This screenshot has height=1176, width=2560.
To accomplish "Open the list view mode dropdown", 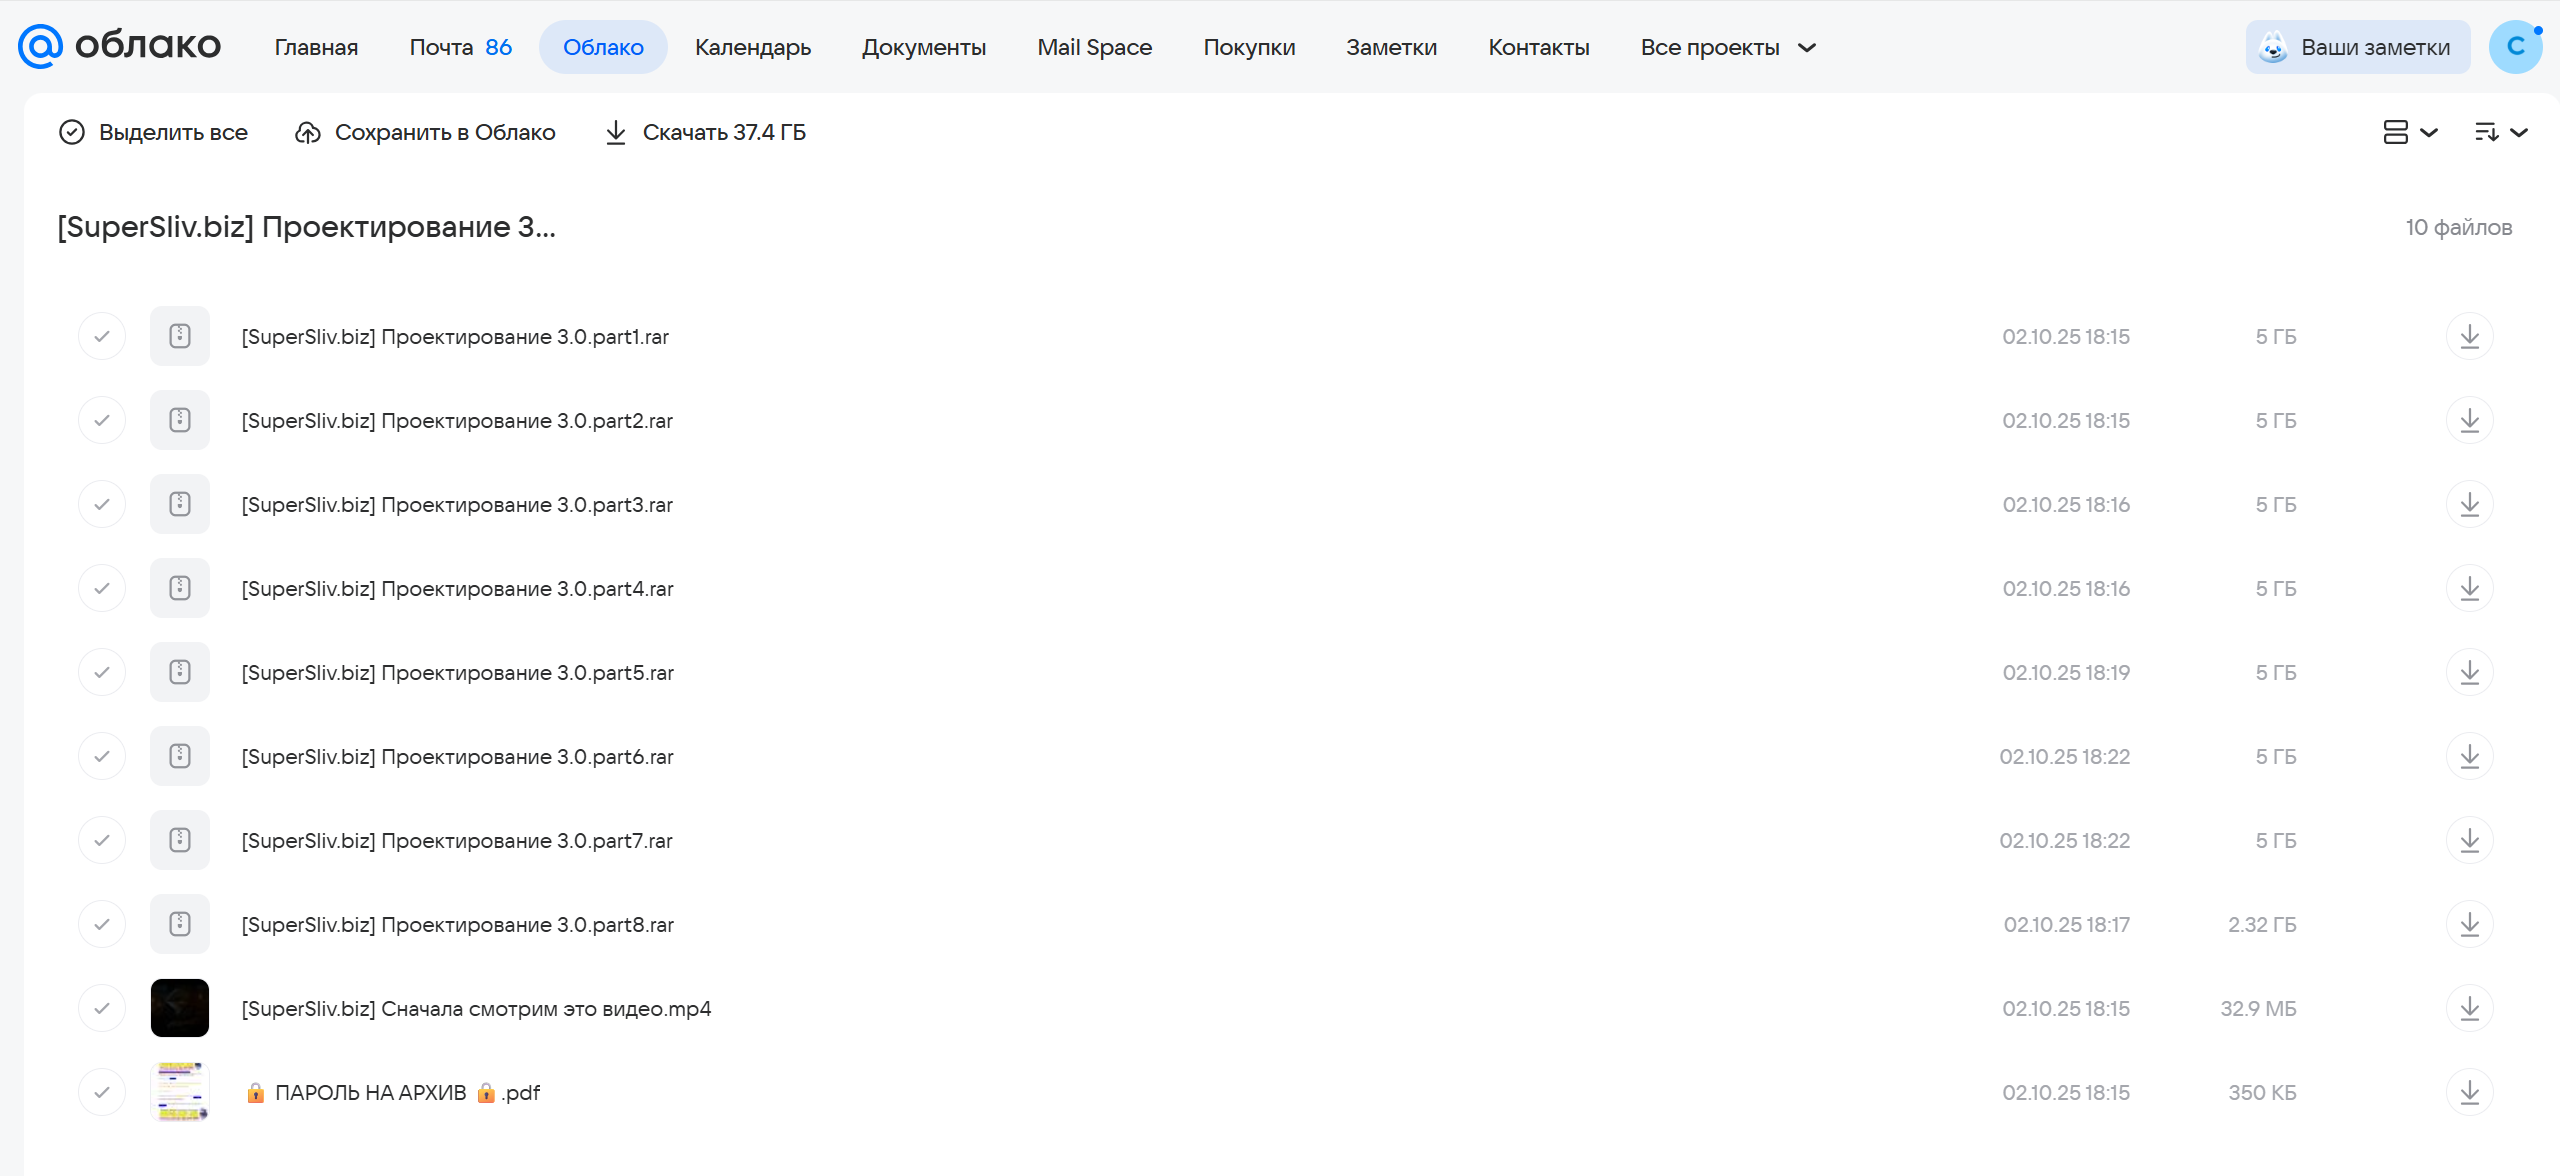I will pyautogui.click(x=2410, y=132).
